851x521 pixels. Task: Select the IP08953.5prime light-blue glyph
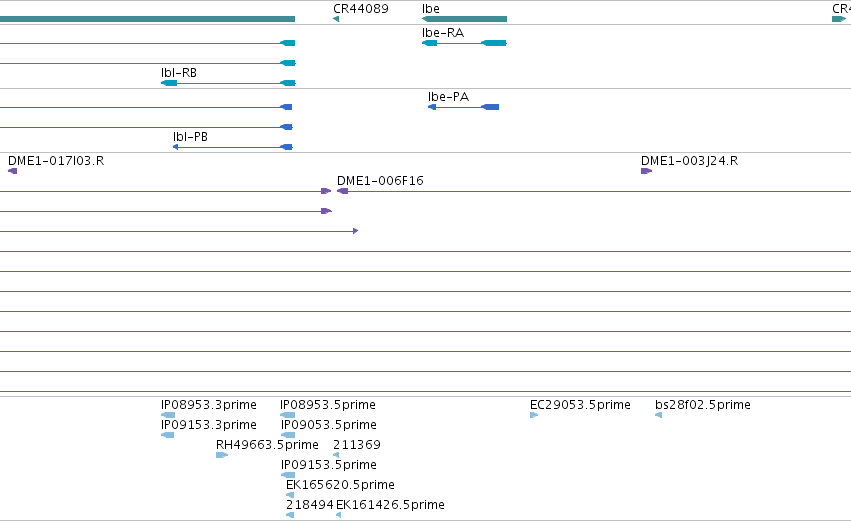click(x=288, y=415)
